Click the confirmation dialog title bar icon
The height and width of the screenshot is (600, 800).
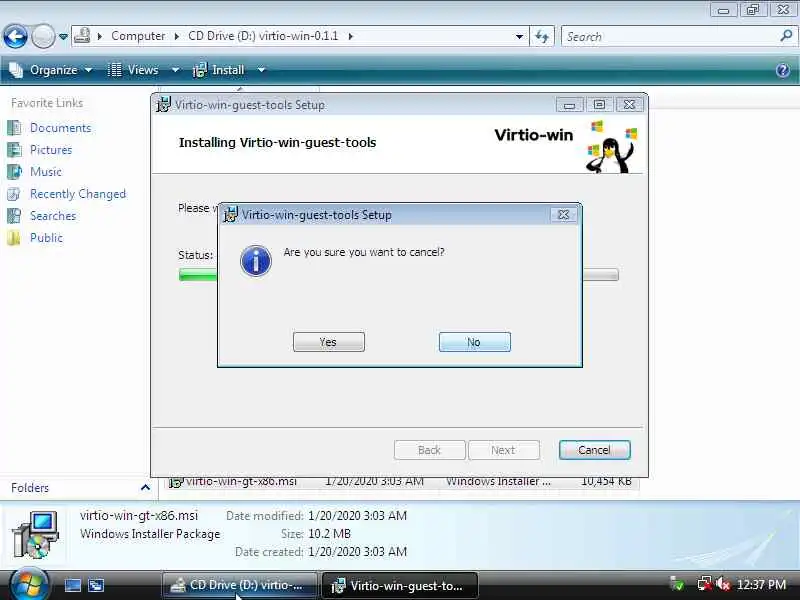point(231,214)
